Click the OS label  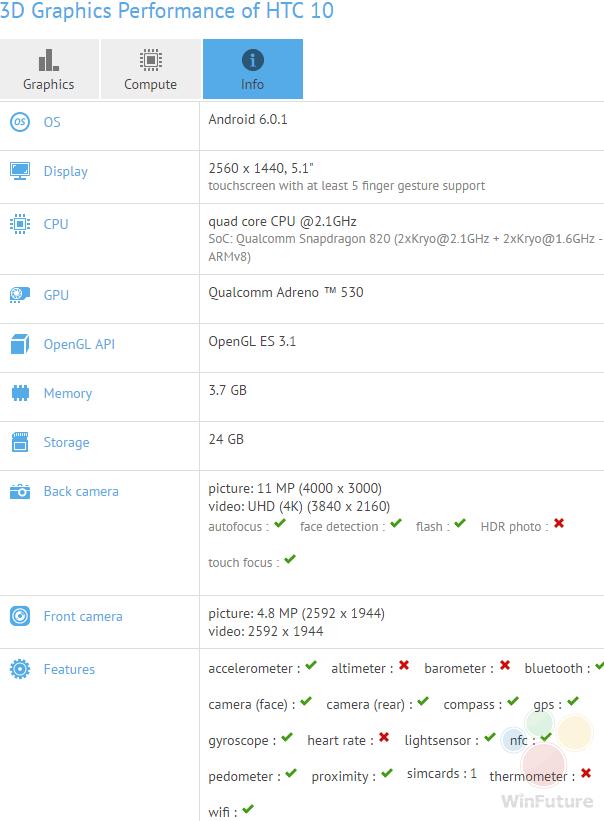[x=52, y=122]
